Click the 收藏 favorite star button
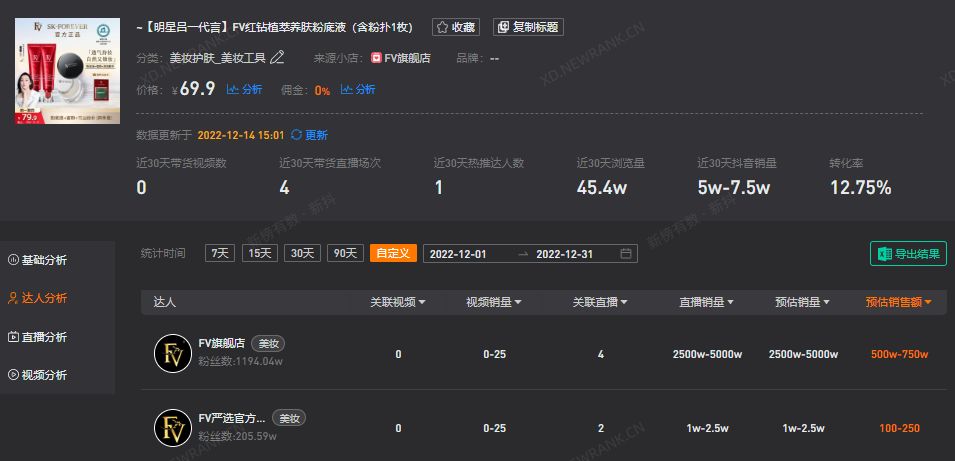Screen dimensions: 955x461 point(456,27)
